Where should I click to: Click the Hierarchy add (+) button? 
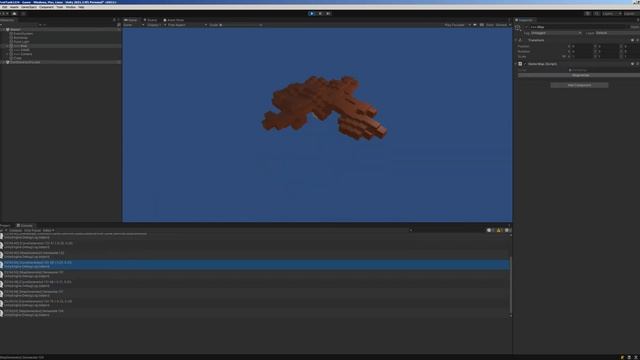[x=2, y=25]
